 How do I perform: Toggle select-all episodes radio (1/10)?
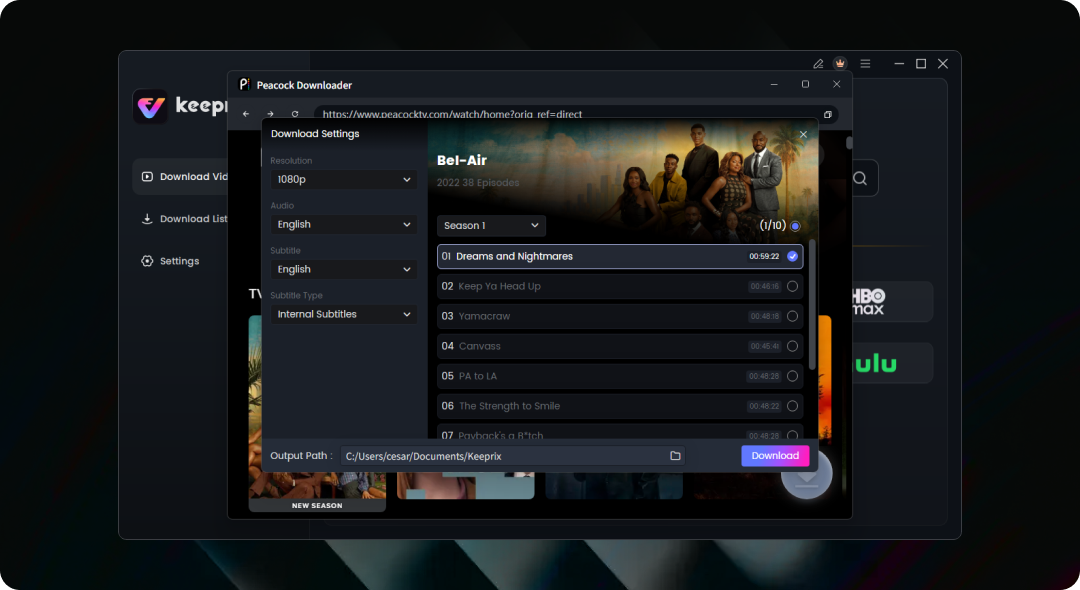coord(796,226)
